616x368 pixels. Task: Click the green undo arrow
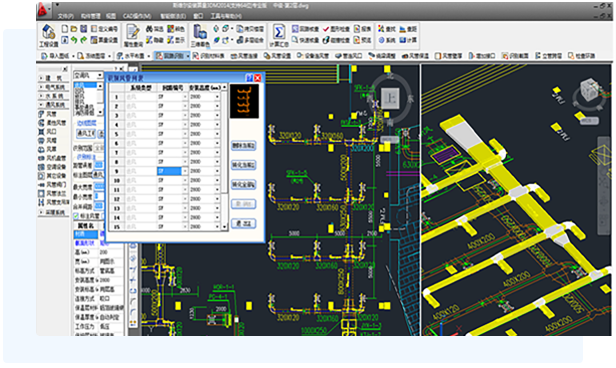(x=74, y=40)
